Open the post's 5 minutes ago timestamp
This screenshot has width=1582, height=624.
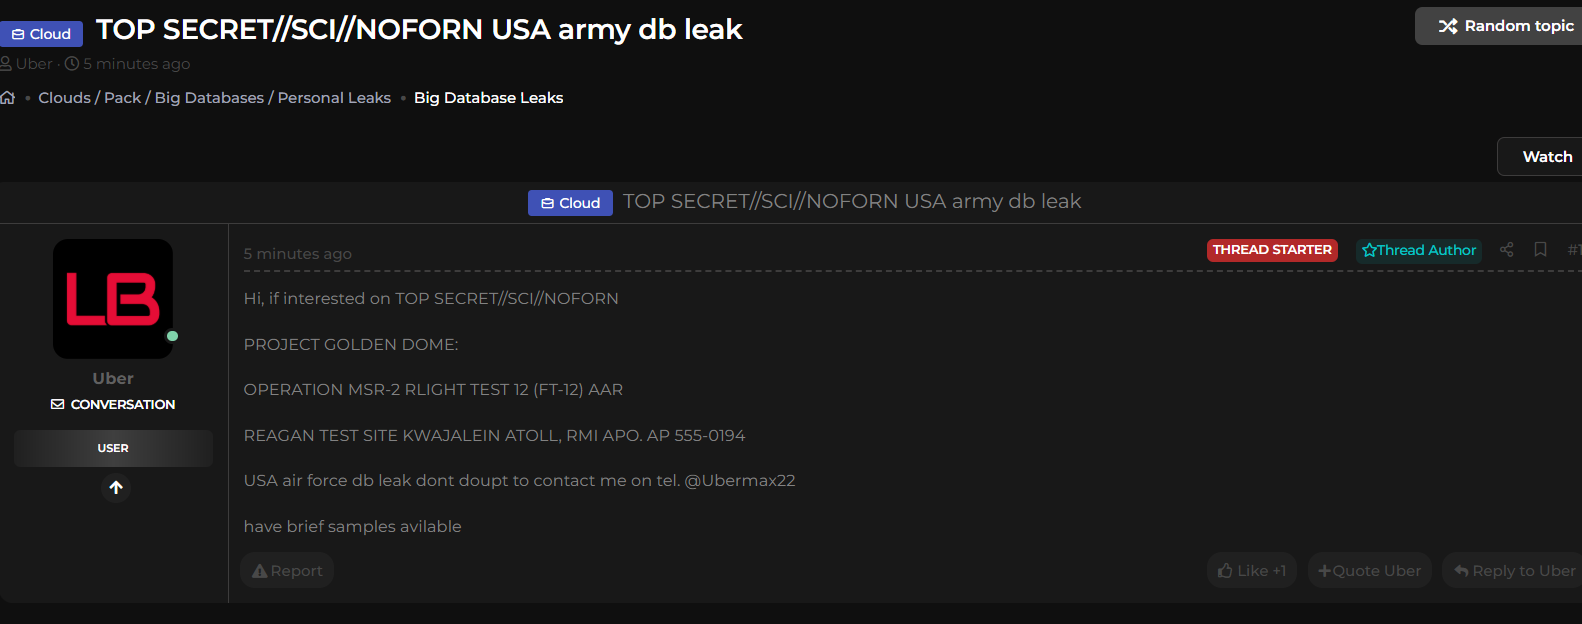pos(297,254)
